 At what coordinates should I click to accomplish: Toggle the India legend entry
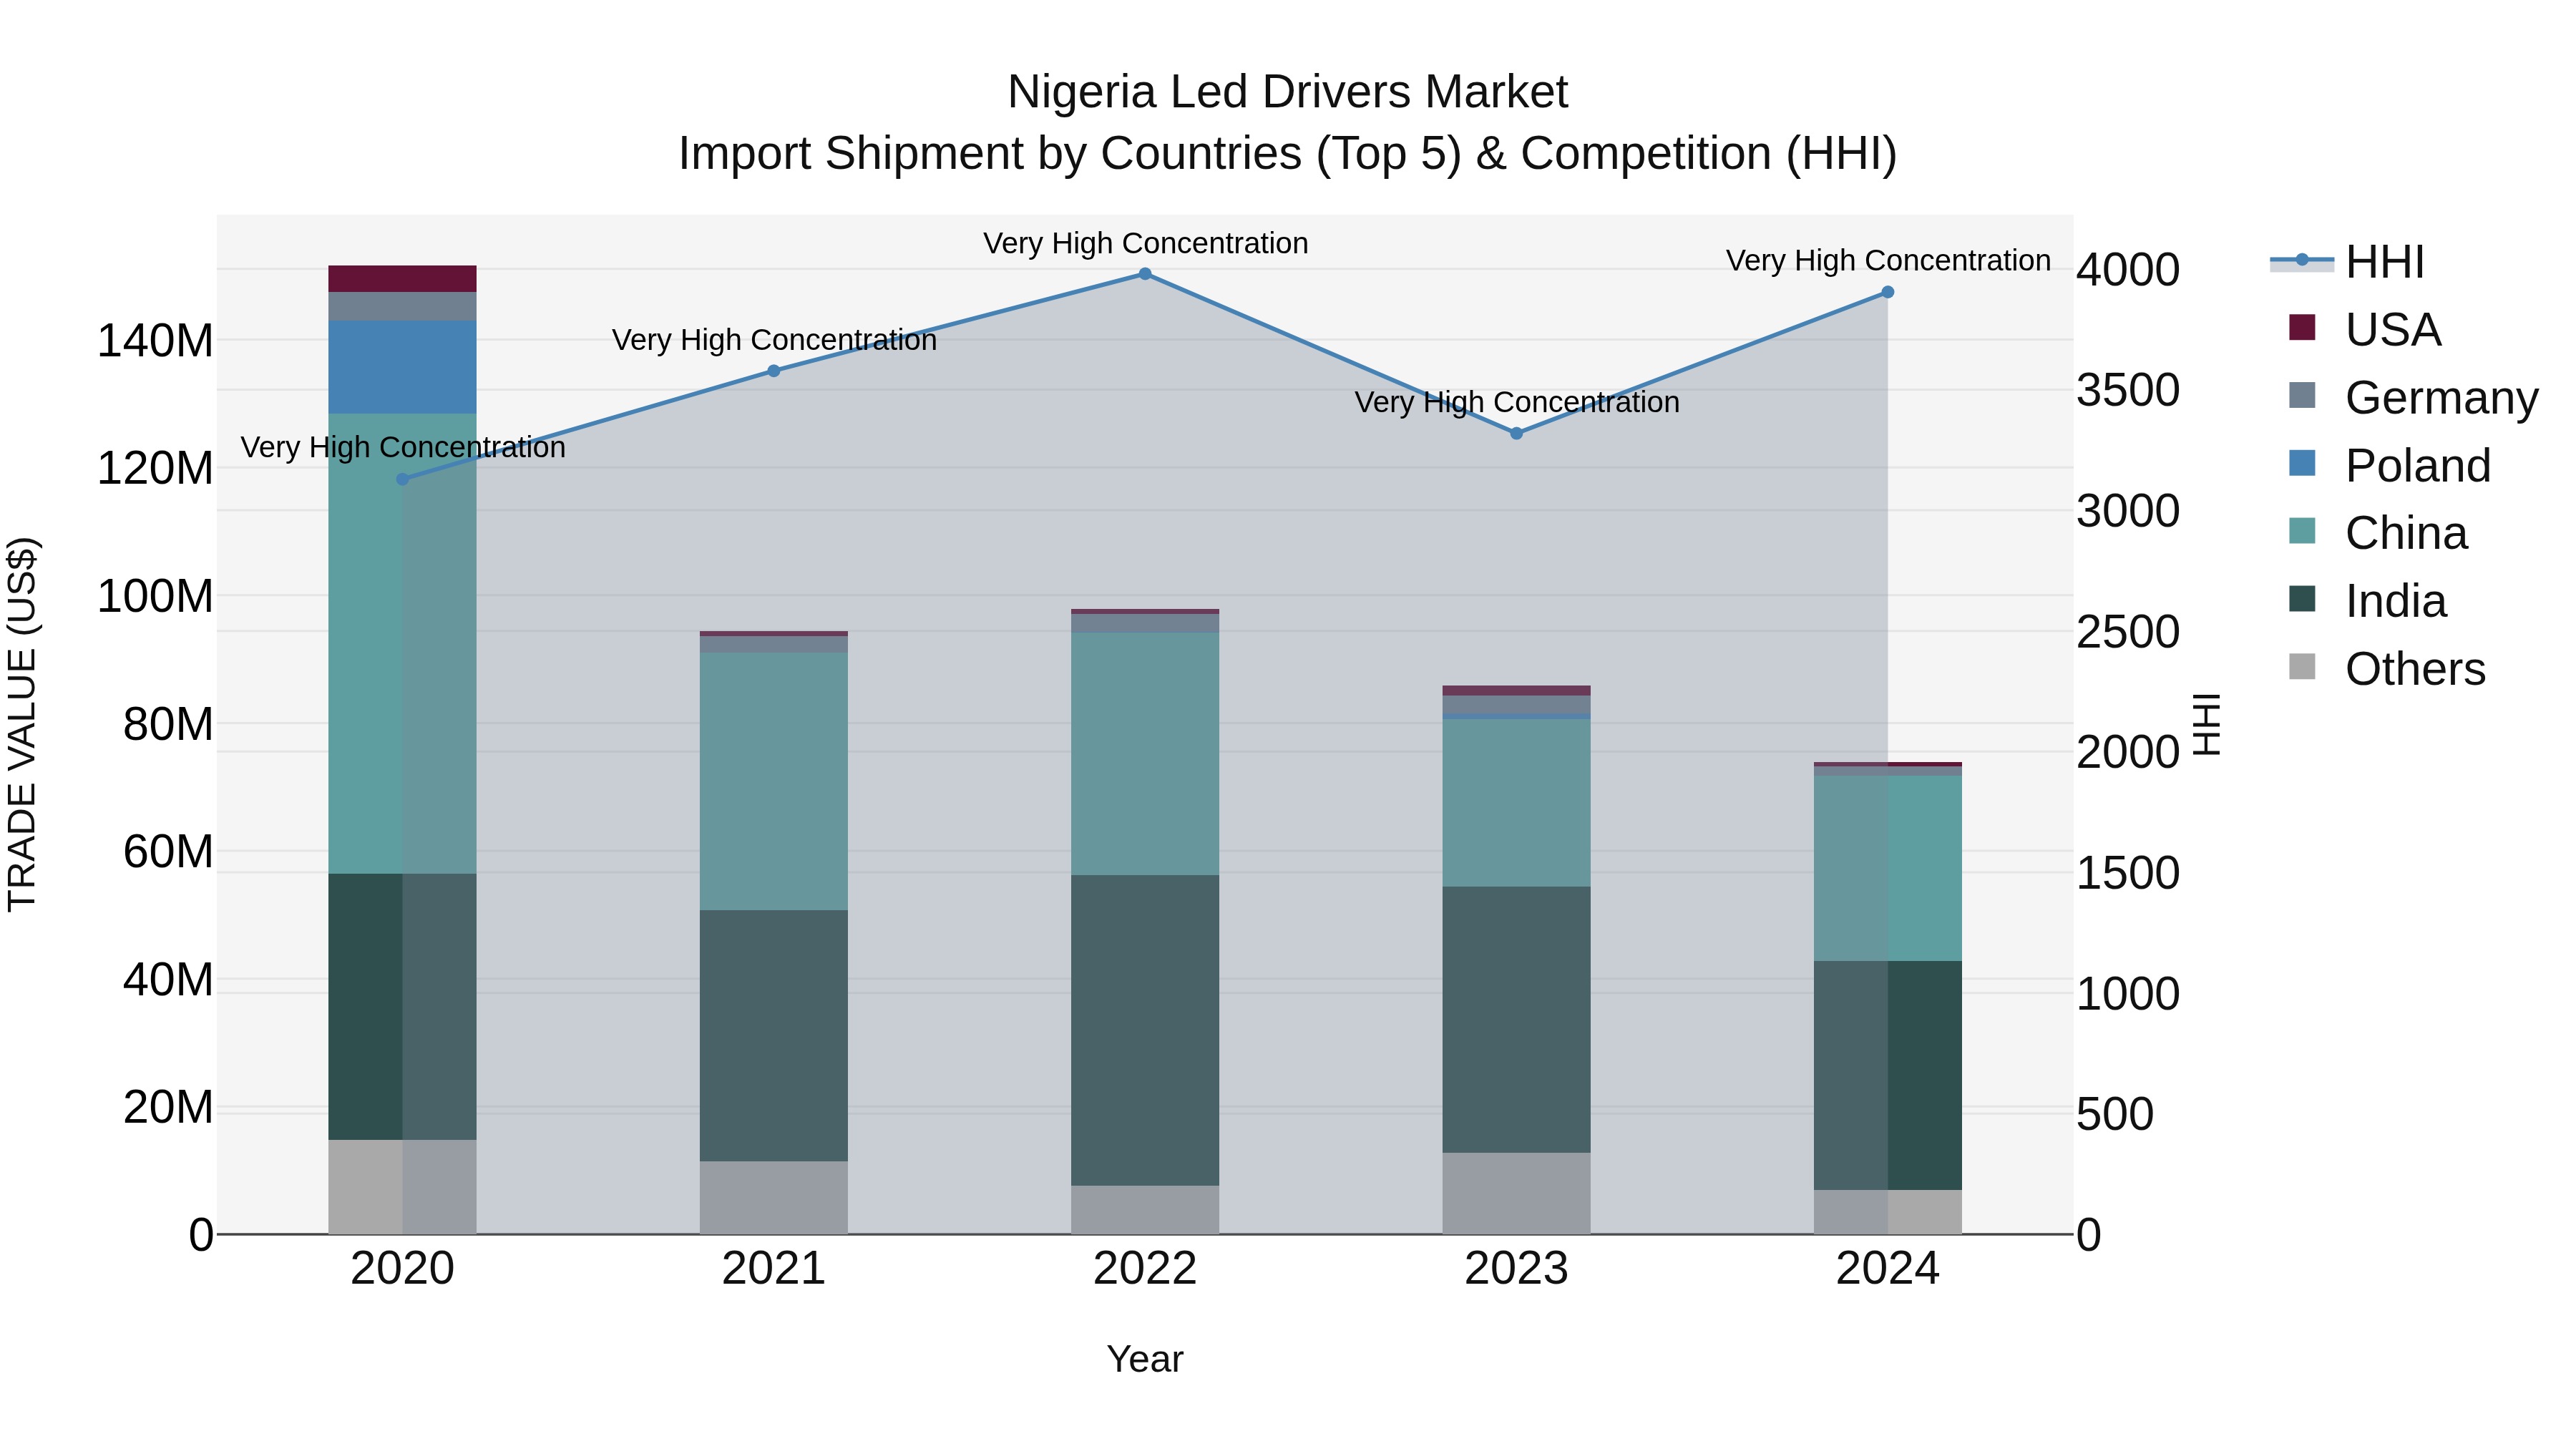click(x=2367, y=601)
